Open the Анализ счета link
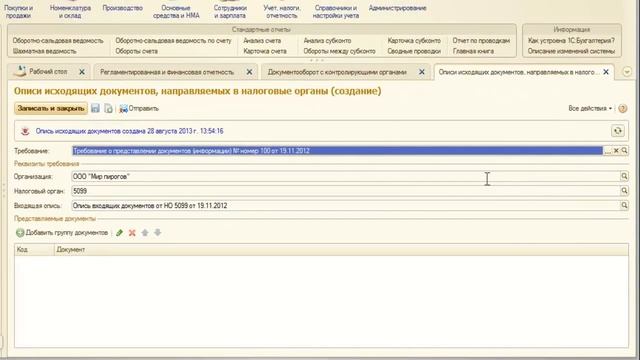 tap(262, 40)
